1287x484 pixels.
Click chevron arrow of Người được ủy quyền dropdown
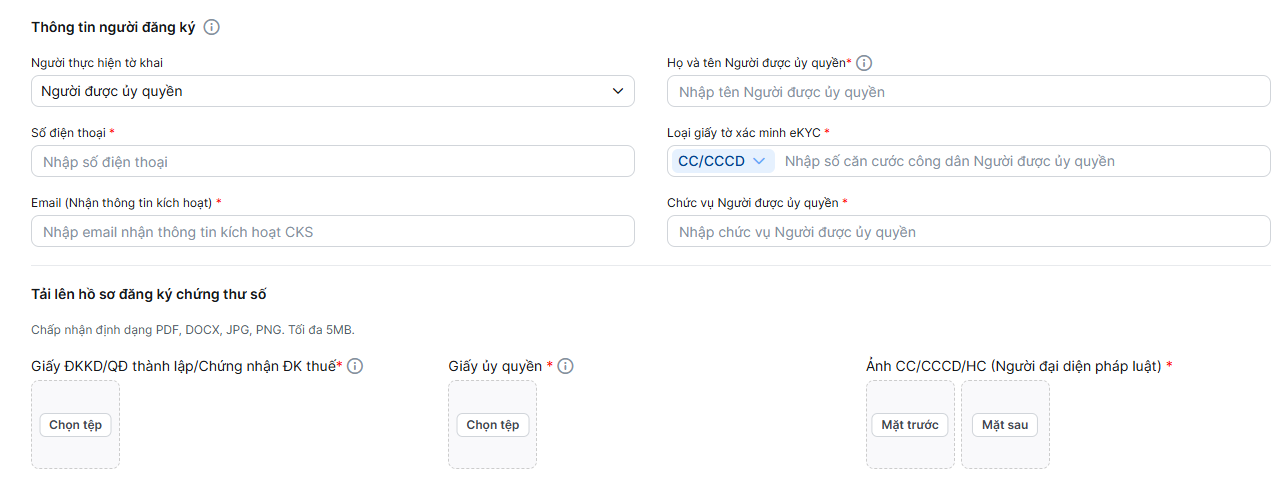[617, 92]
